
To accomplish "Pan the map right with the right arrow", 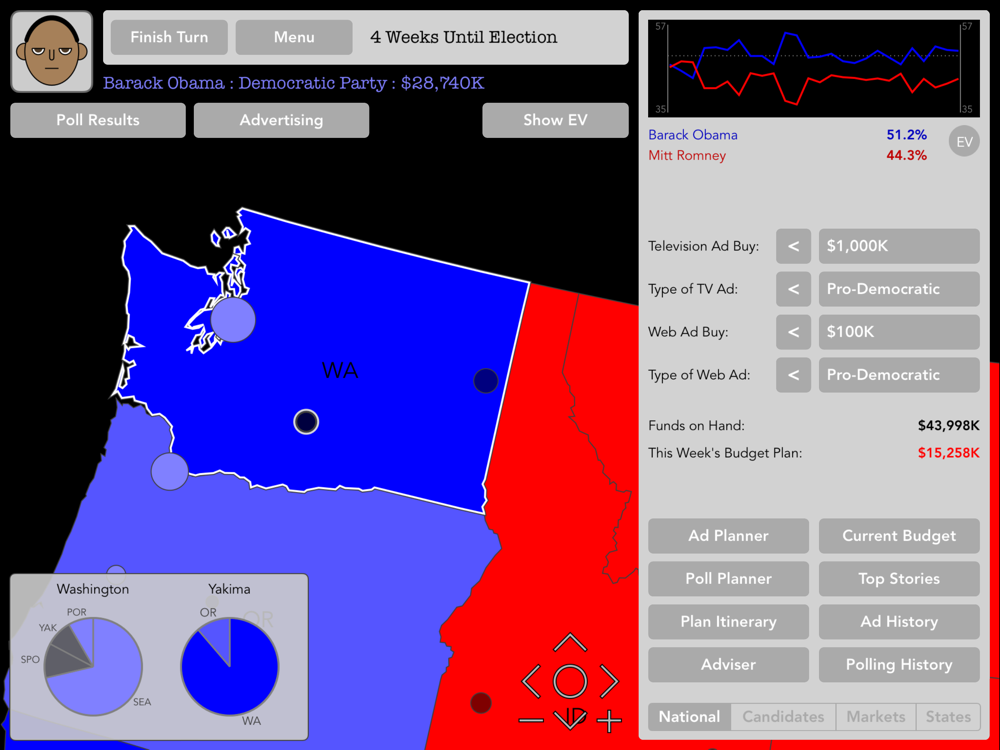I will click(608, 681).
